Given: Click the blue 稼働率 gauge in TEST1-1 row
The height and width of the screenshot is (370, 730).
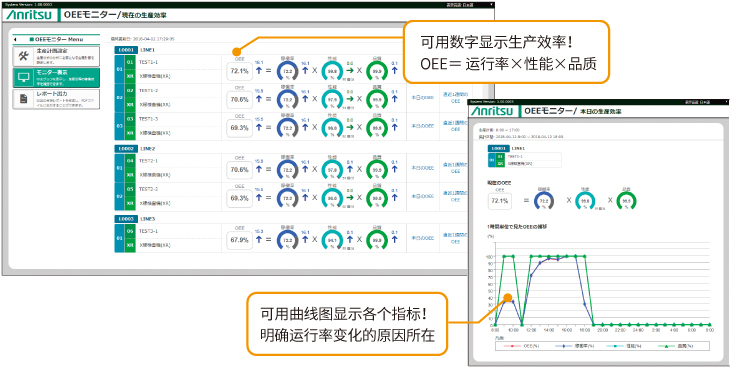Looking at the screenshot, I should (288, 71).
